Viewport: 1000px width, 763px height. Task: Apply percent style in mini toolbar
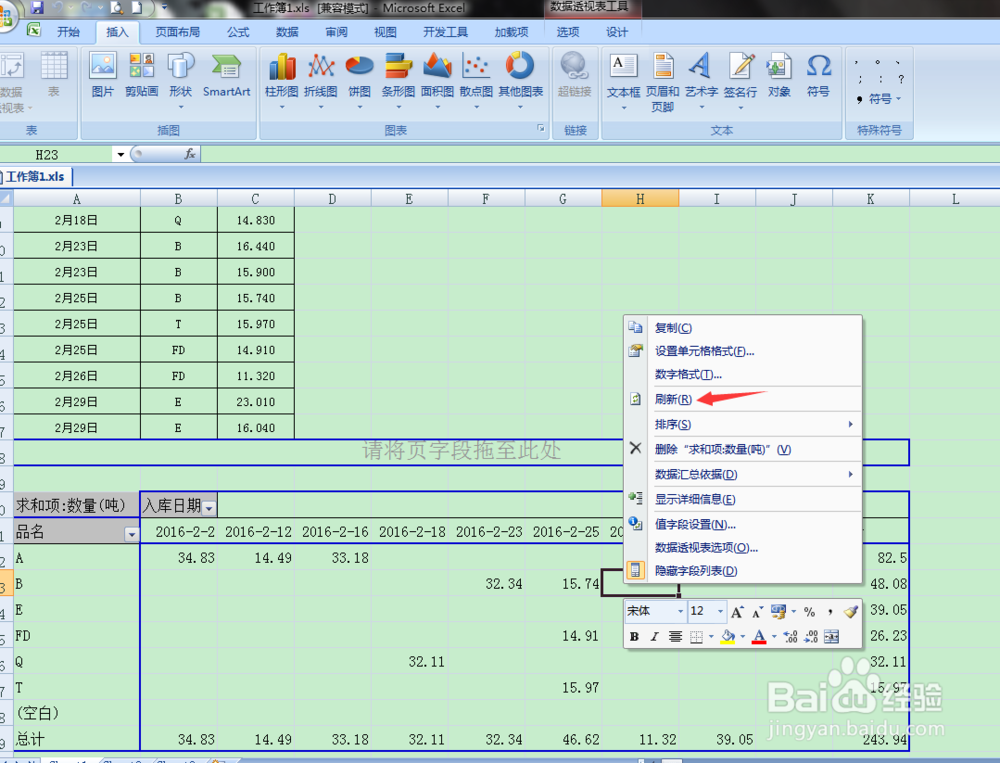809,612
